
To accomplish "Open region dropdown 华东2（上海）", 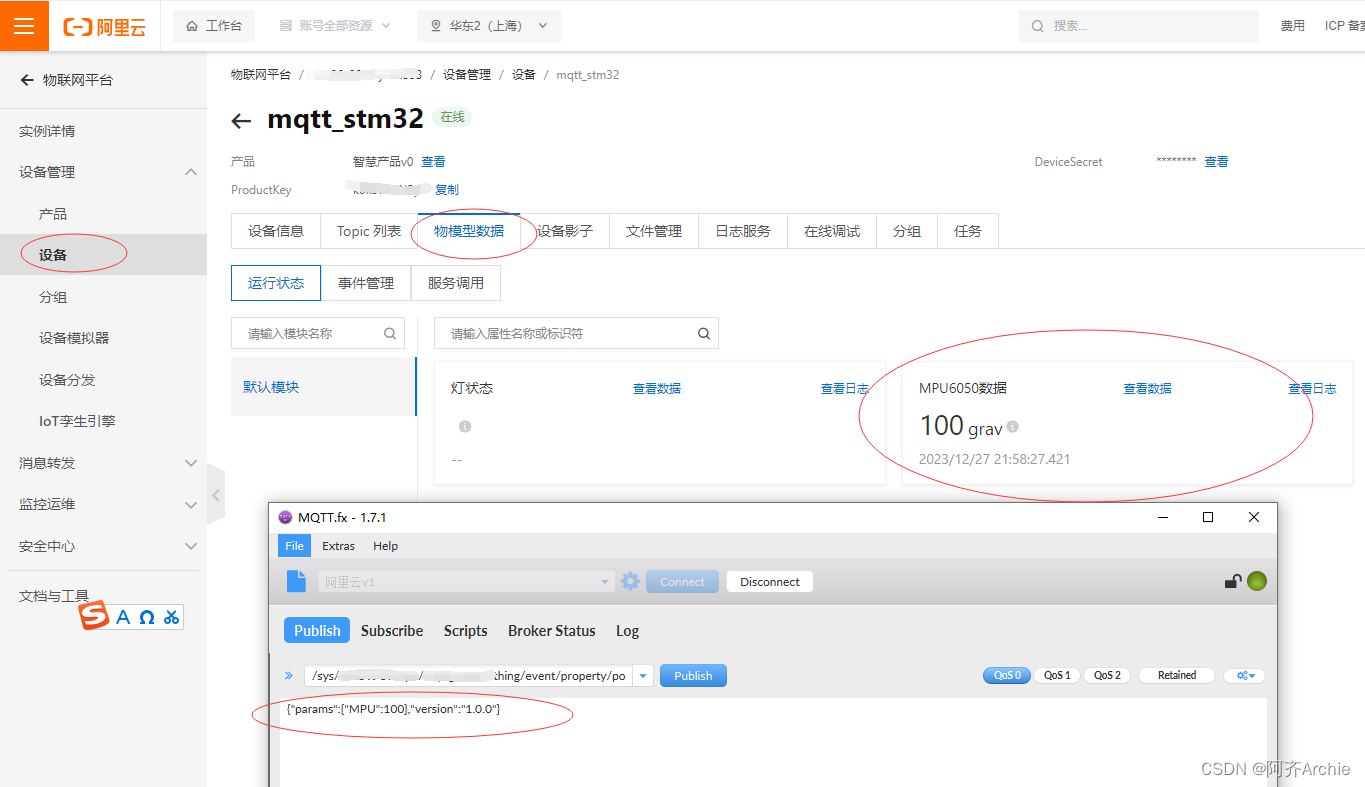I will click(489, 26).
